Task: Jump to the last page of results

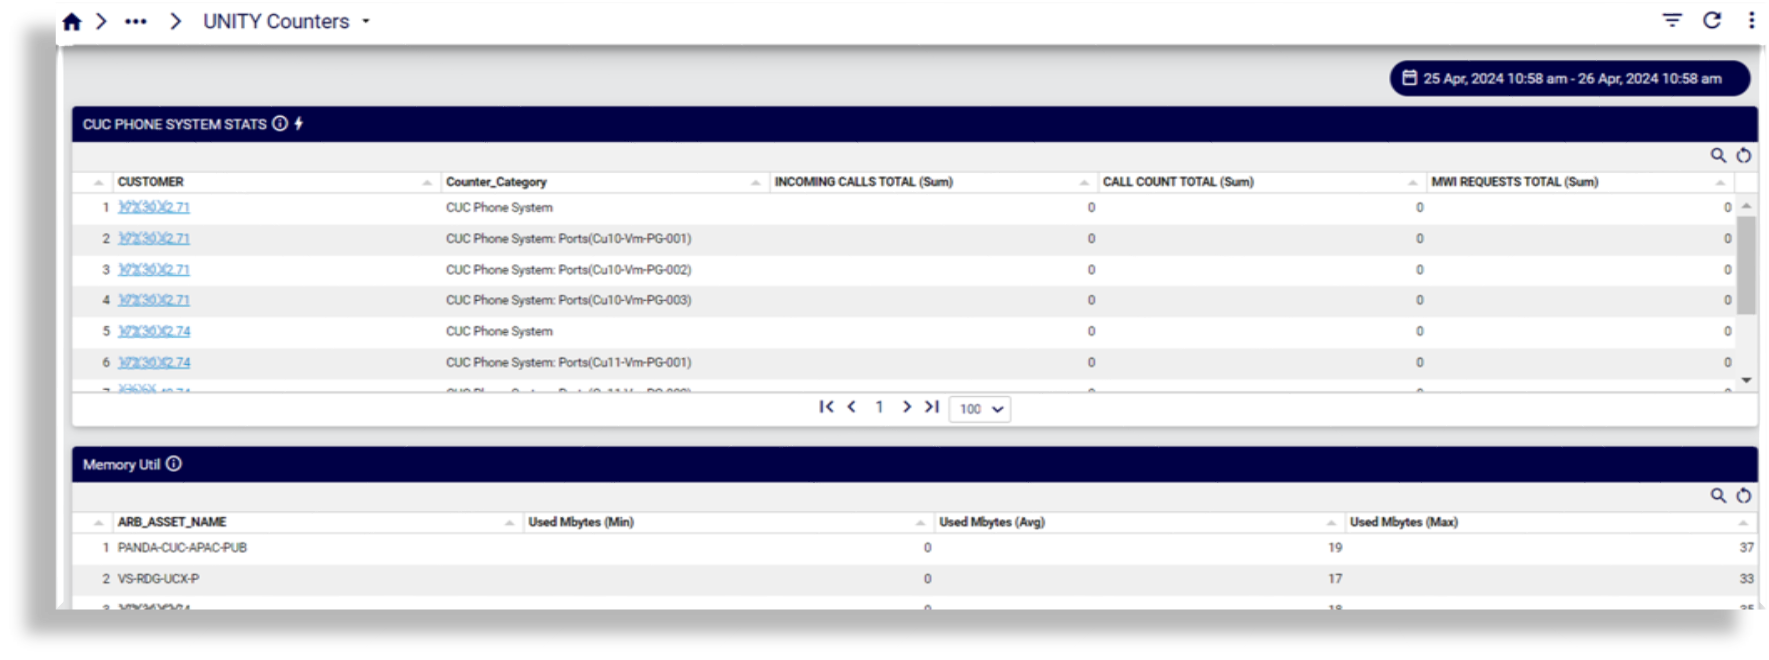Action: pyautogui.click(x=932, y=407)
